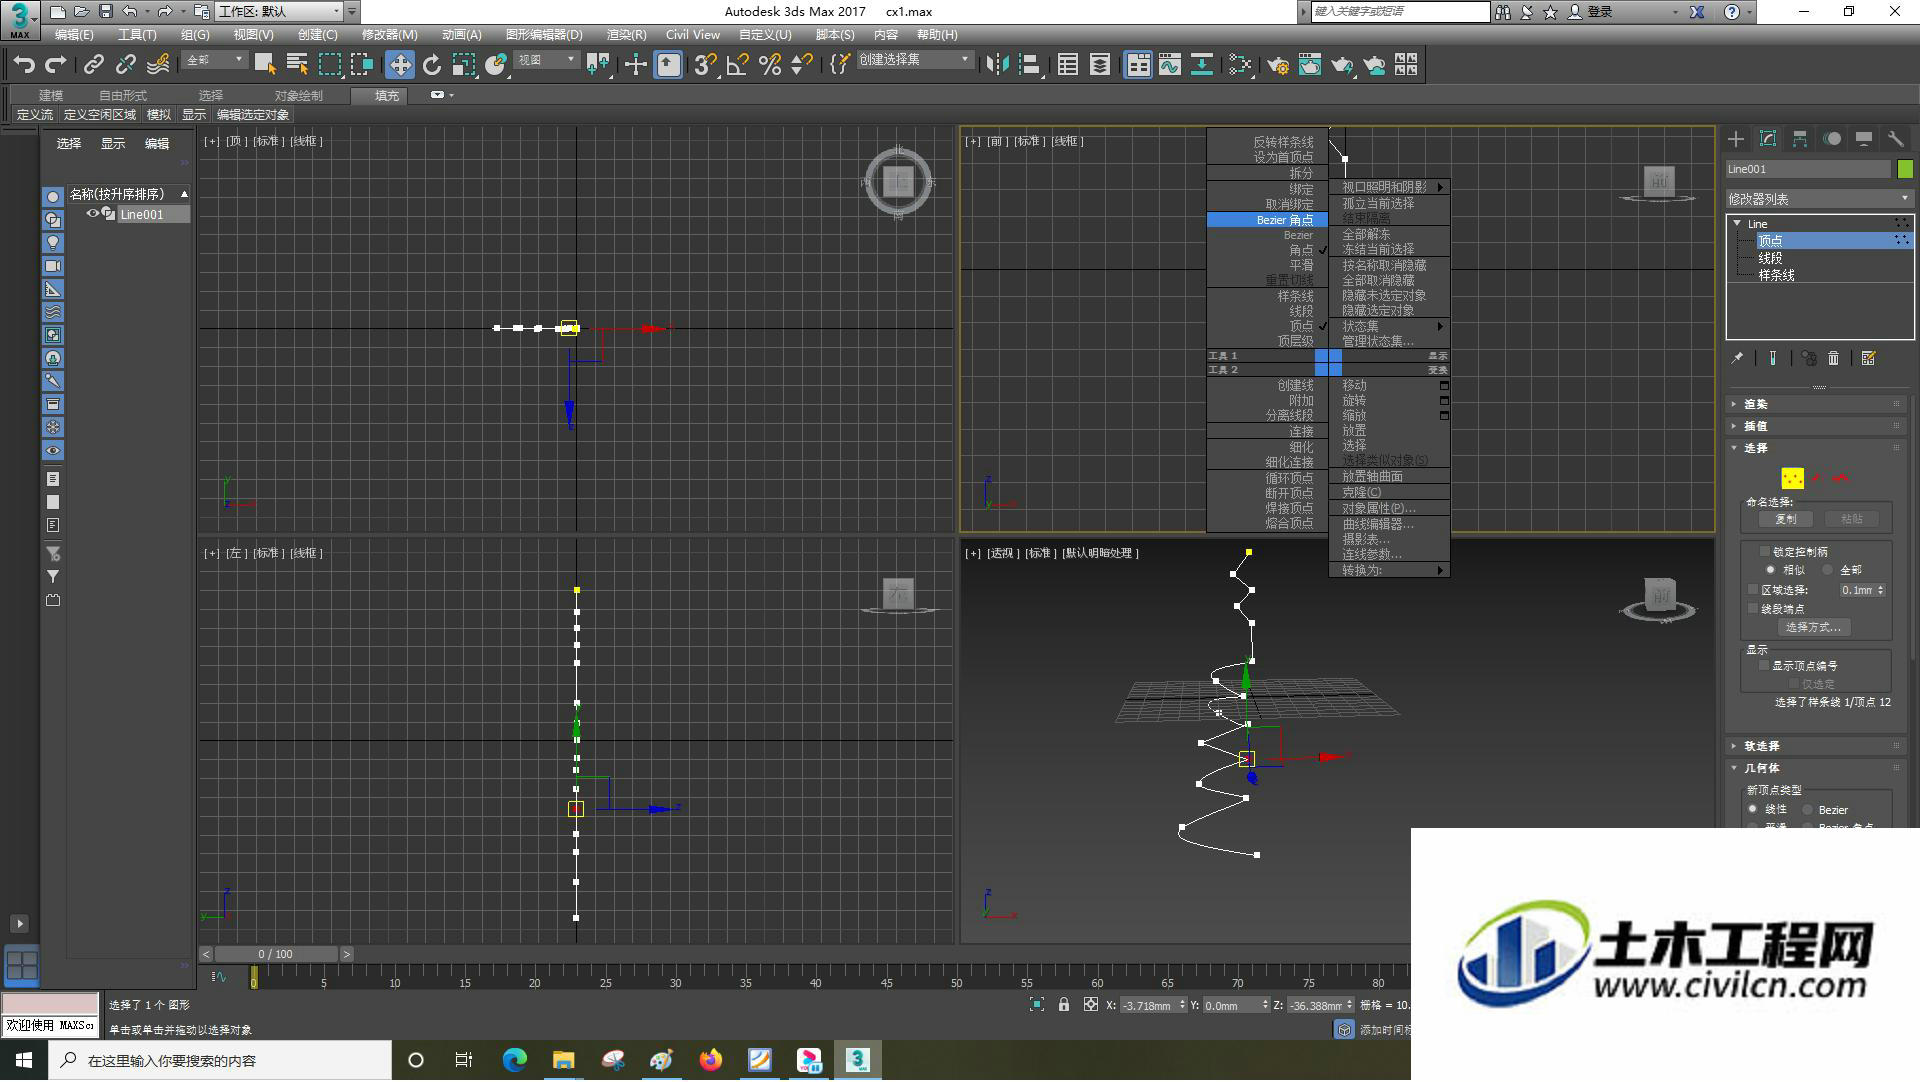Open File Explorer on Windows taskbar
Screen dimensions: 1920x1082
(563, 1060)
